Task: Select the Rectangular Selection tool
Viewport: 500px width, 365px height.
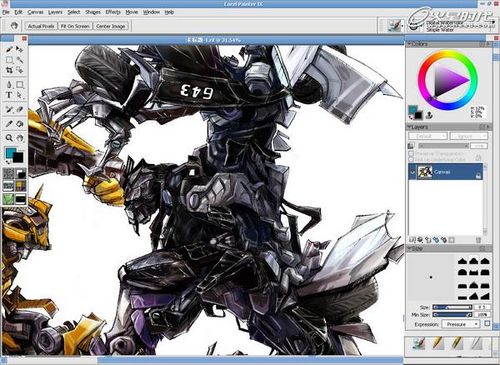Action: 9,60
